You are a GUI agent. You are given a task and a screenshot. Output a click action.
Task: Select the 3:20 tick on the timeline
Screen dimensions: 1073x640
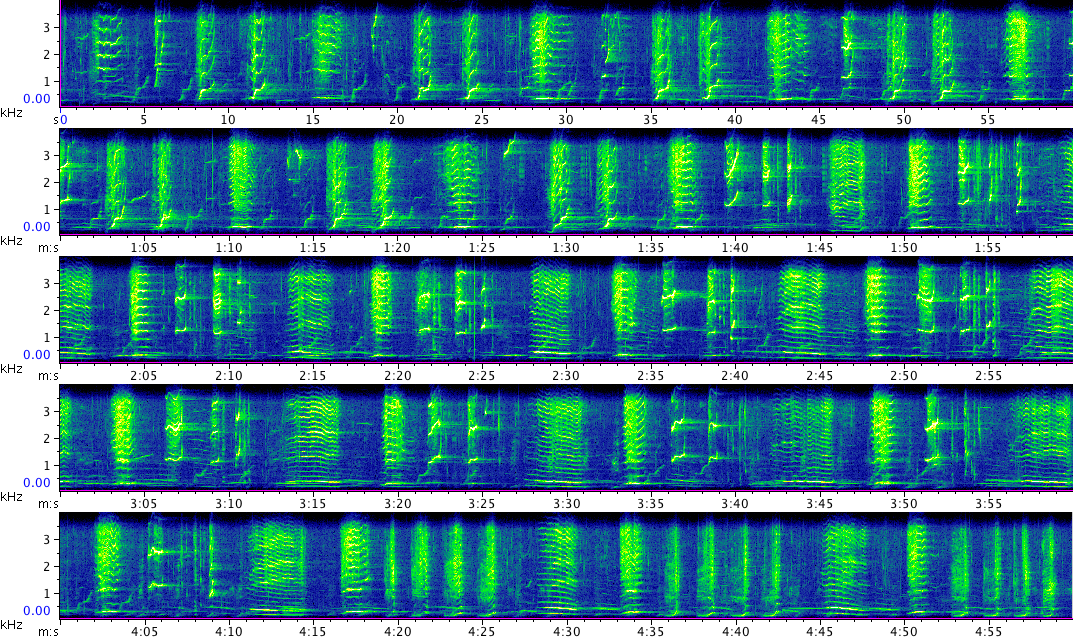pos(397,503)
